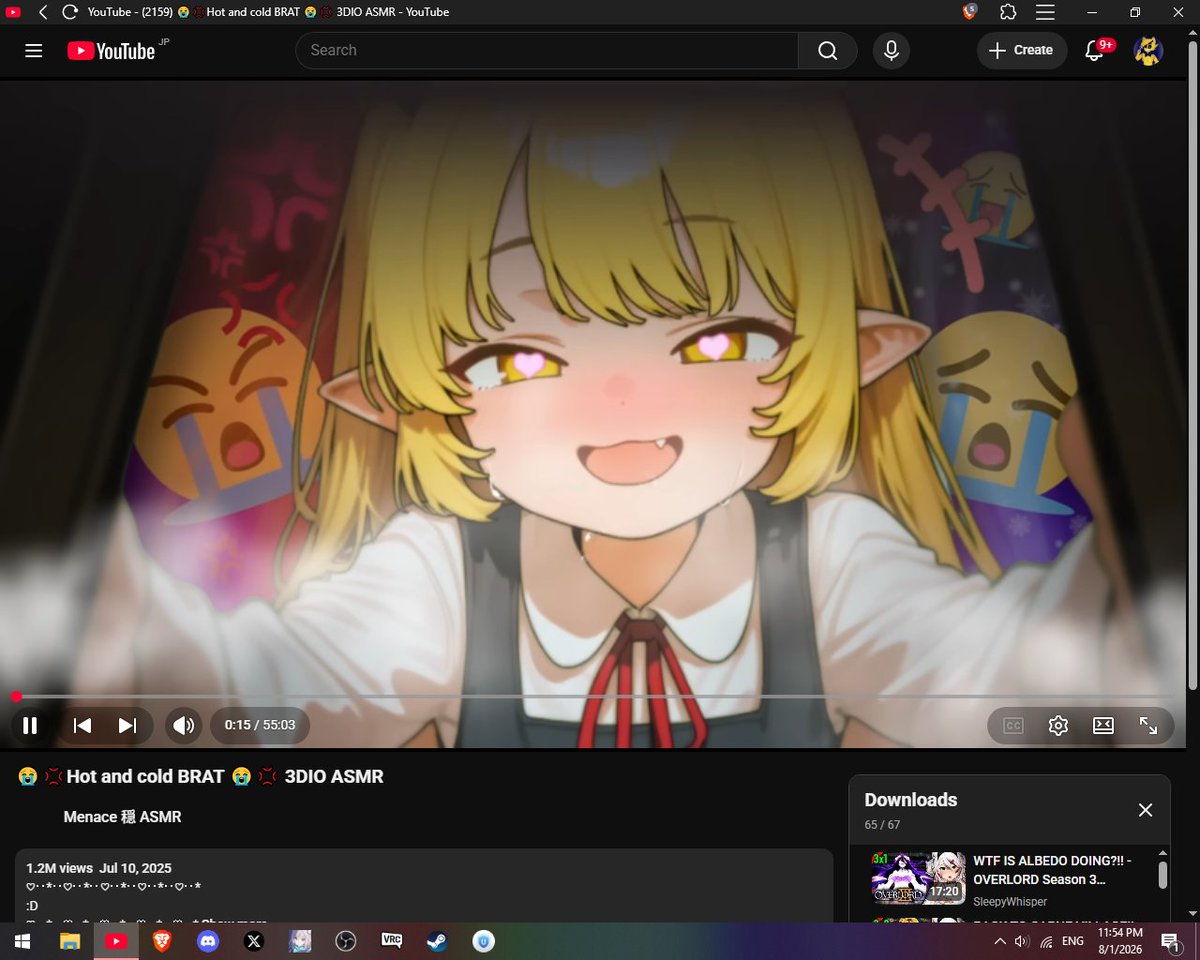Click the Downloads panel scrollbar
Viewport: 1200px width, 960px height.
click(1163, 876)
